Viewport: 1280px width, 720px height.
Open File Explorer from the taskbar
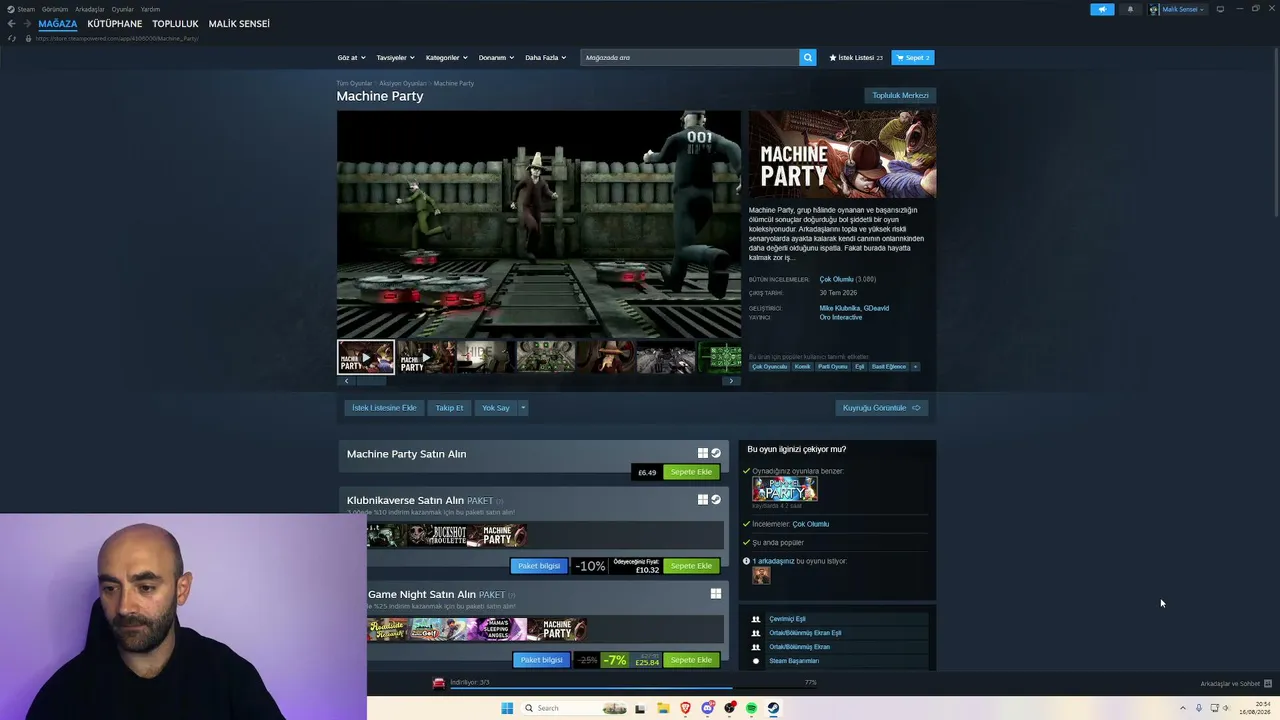663,708
